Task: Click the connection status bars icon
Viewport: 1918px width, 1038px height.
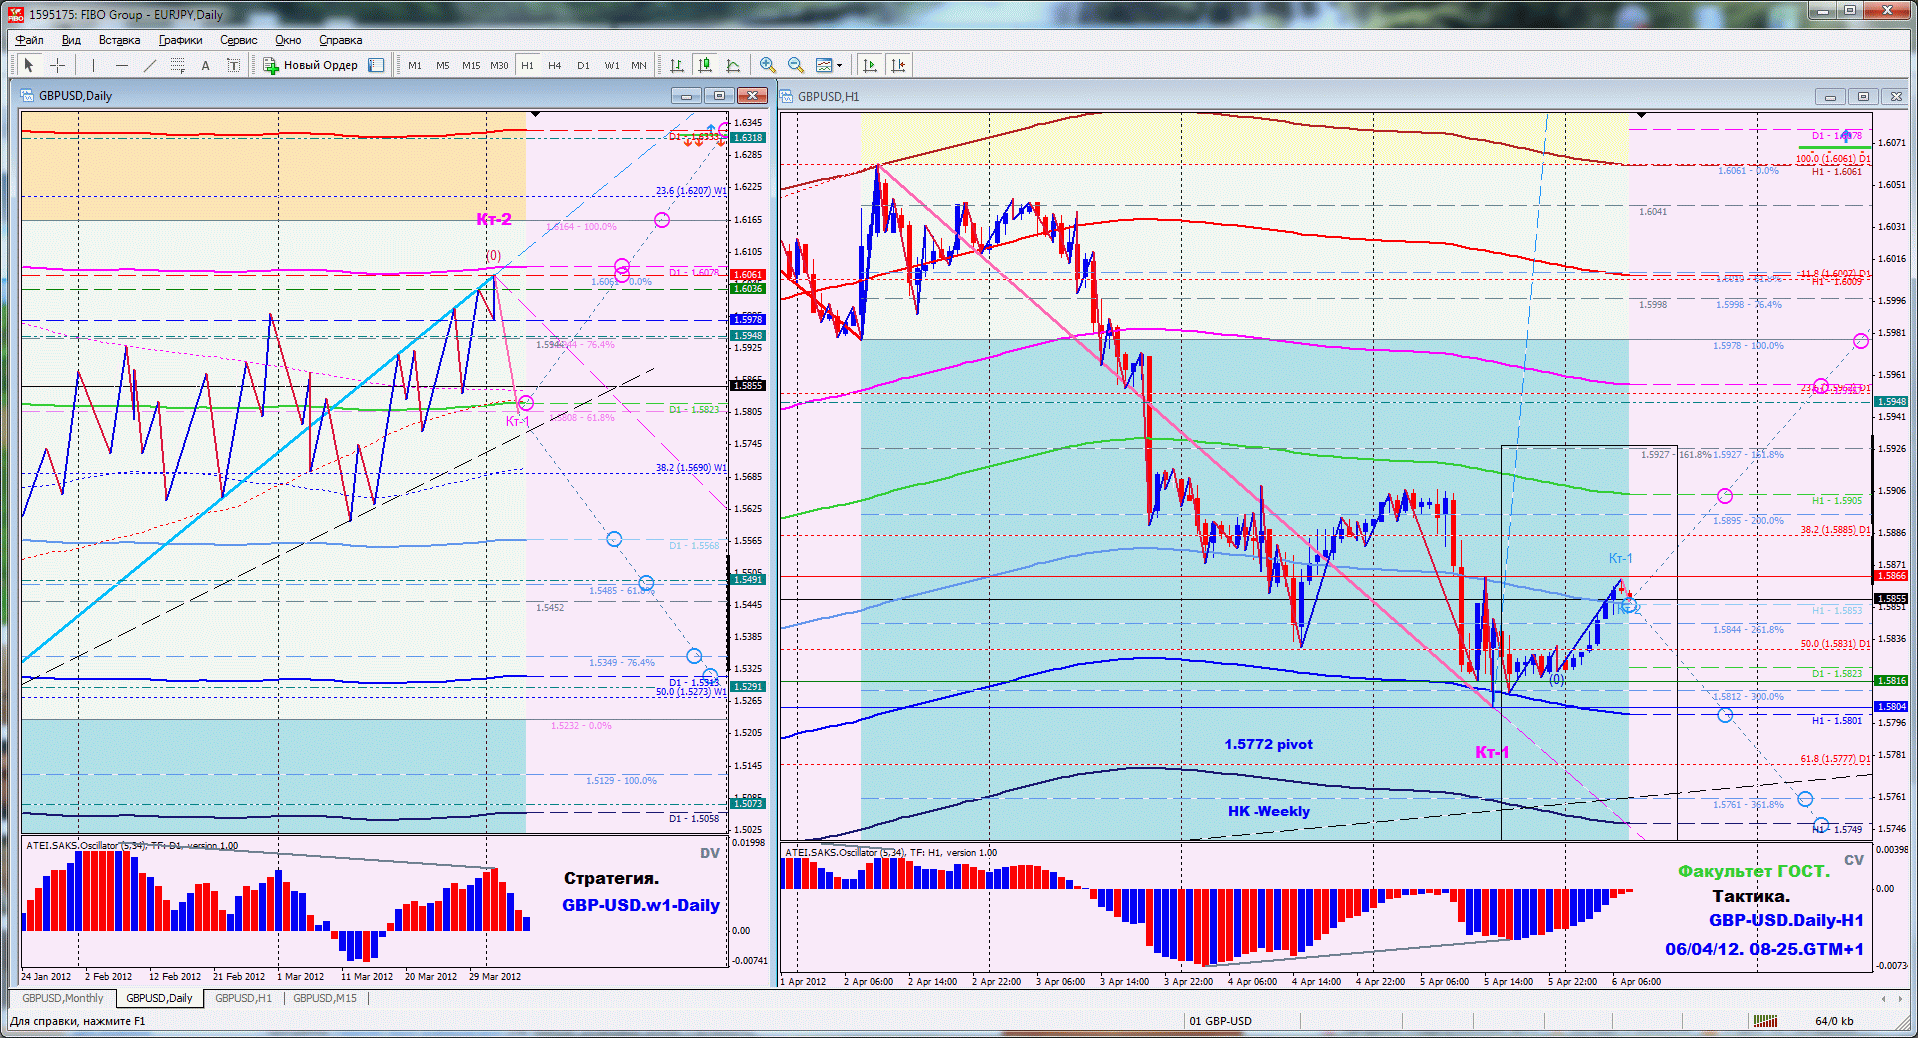Action: (1765, 1021)
